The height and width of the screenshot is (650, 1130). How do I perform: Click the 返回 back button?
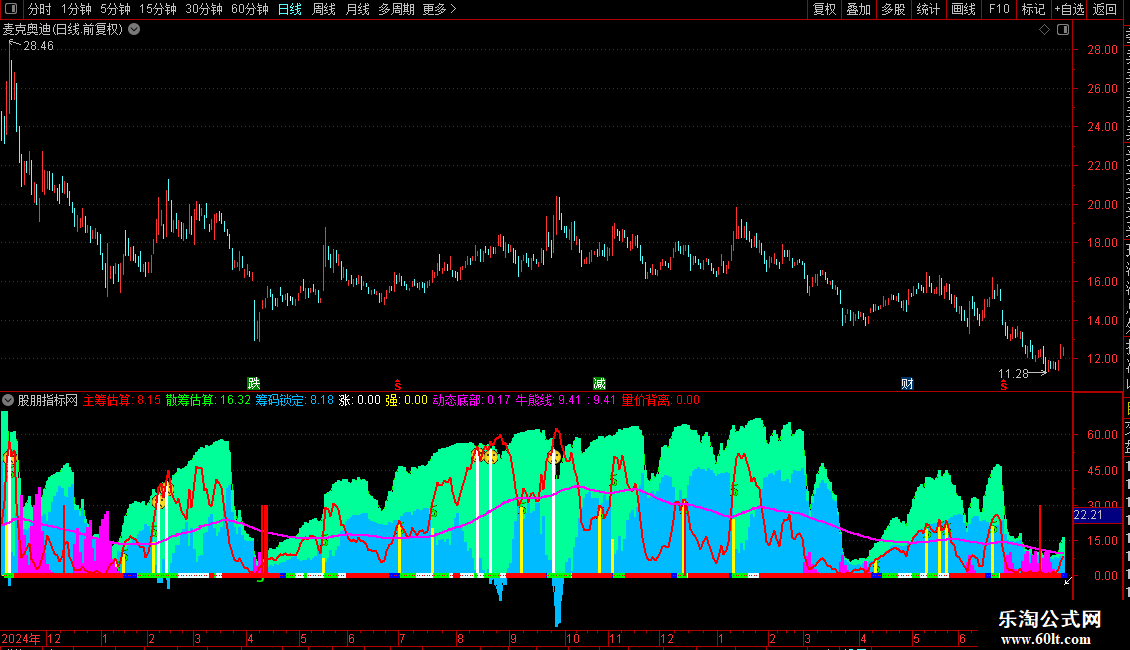1105,9
